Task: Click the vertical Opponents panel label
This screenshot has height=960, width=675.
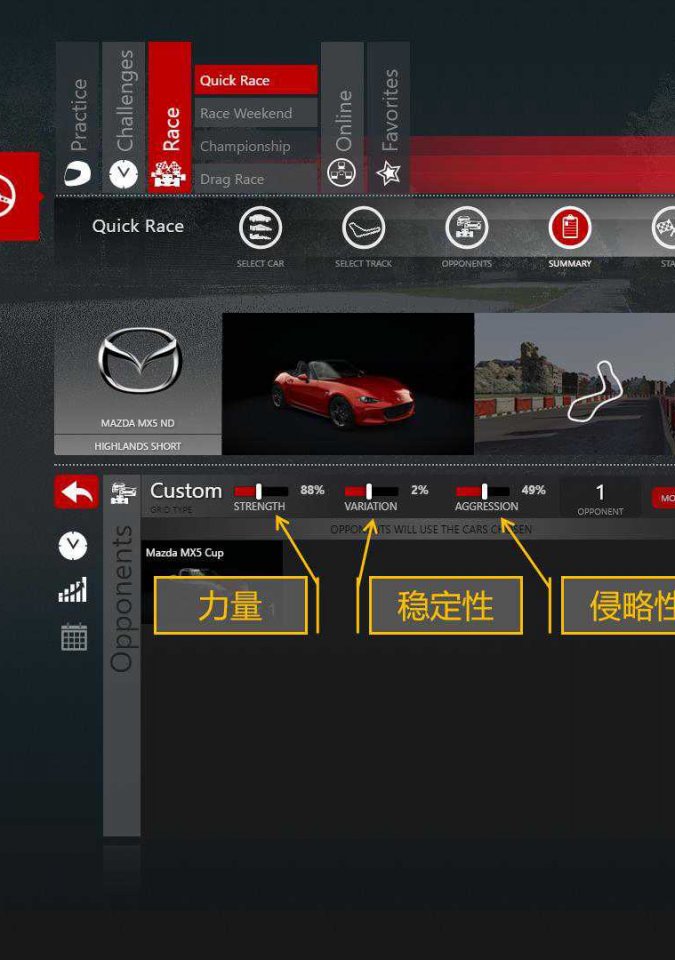Action: pos(121,599)
